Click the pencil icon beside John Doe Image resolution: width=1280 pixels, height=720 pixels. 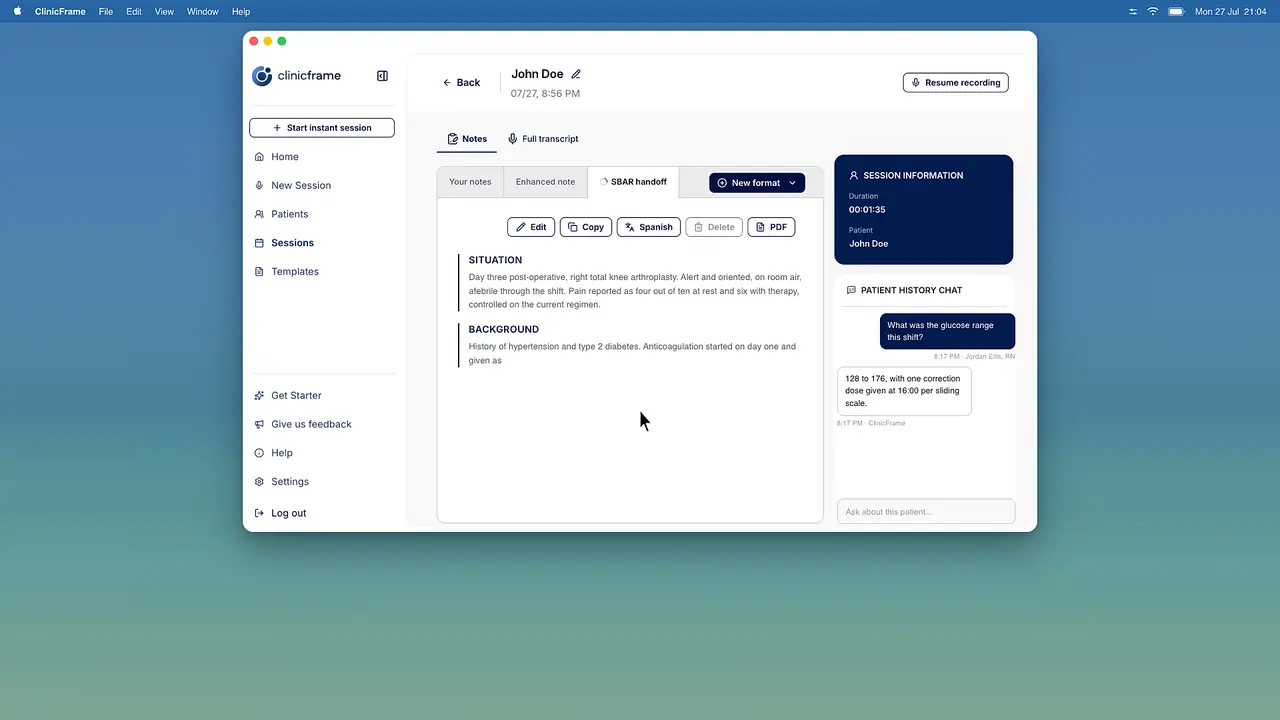tap(576, 74)
